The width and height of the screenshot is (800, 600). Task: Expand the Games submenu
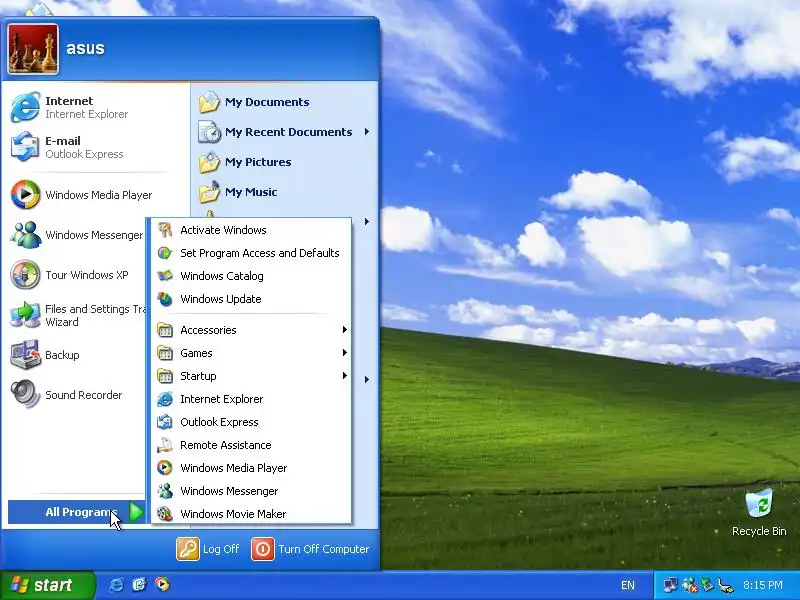(x=251, y=353)
